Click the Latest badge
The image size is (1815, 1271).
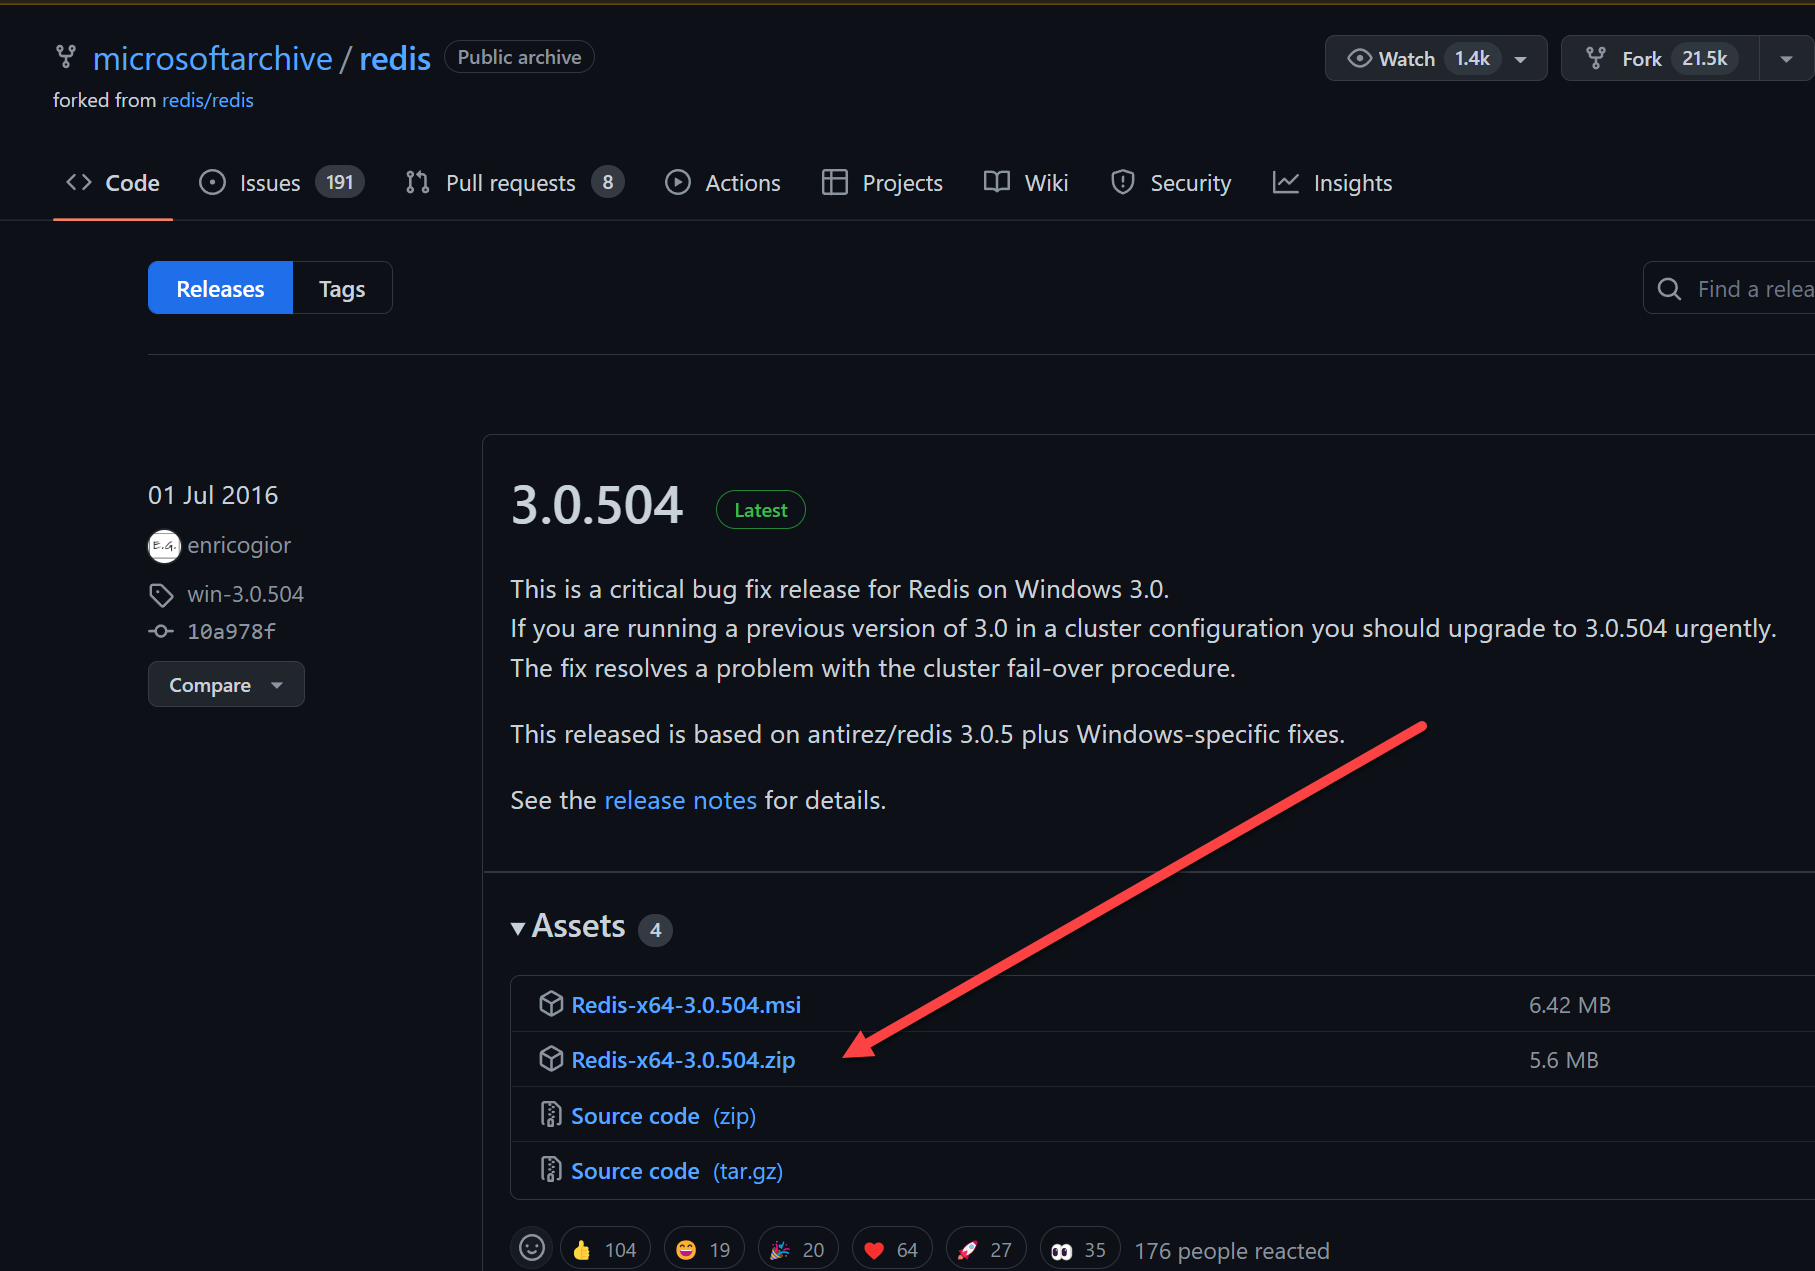coord(761,510)
